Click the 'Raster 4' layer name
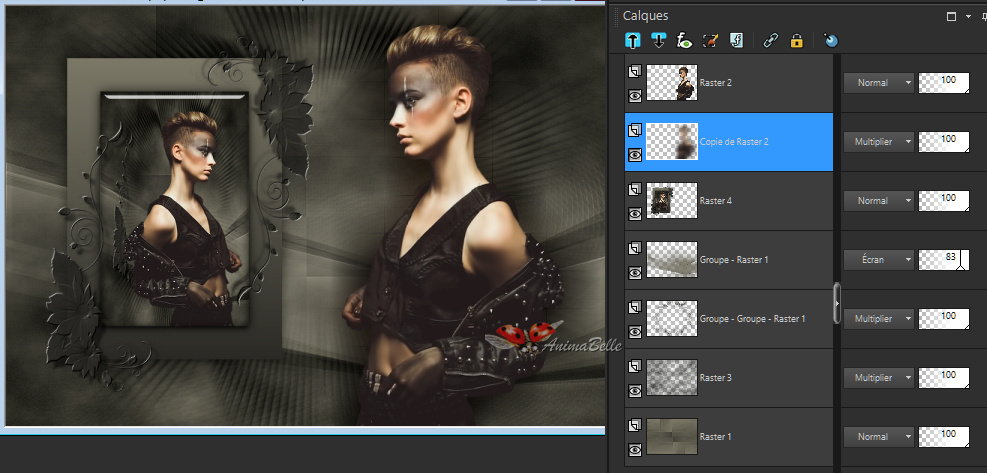Viewport: 987px width, 473px height. (x=716, y=200)
